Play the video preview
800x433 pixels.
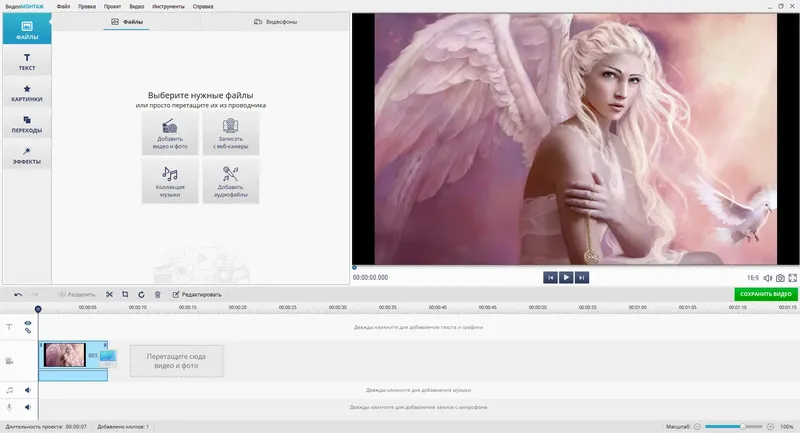[566, 277]
